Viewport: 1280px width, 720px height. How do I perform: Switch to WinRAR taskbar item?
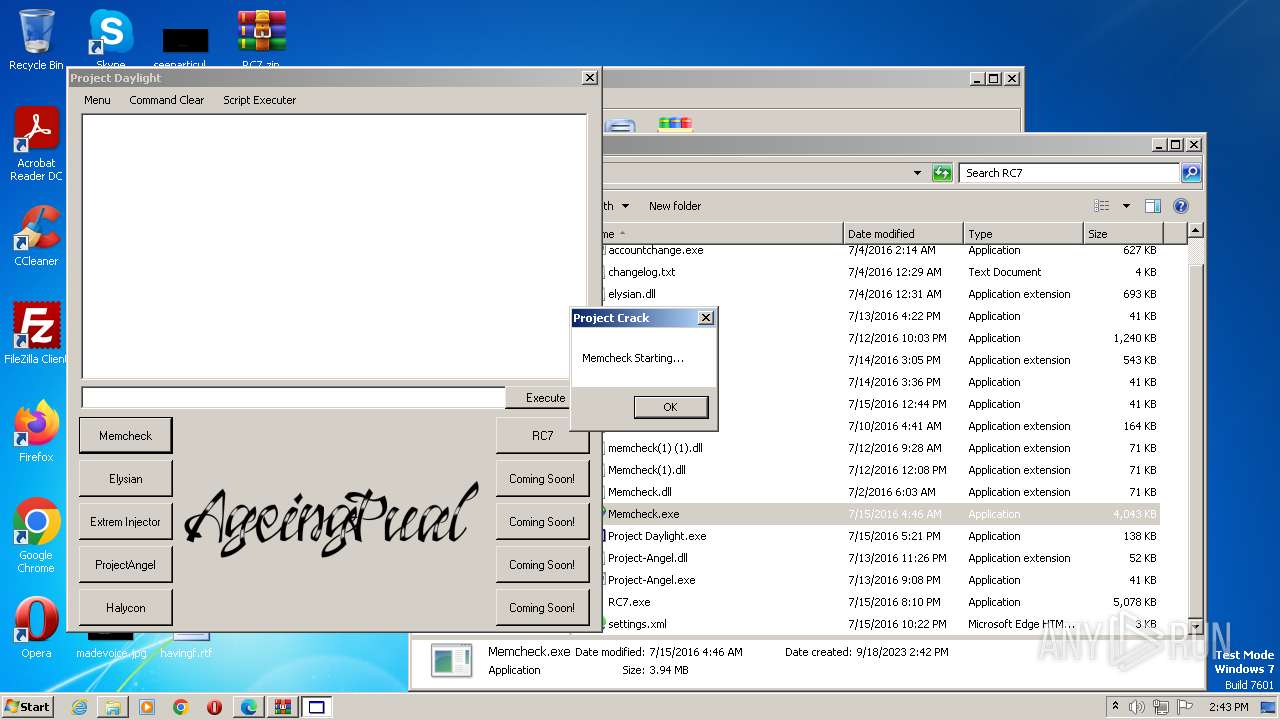coord(282,707)
